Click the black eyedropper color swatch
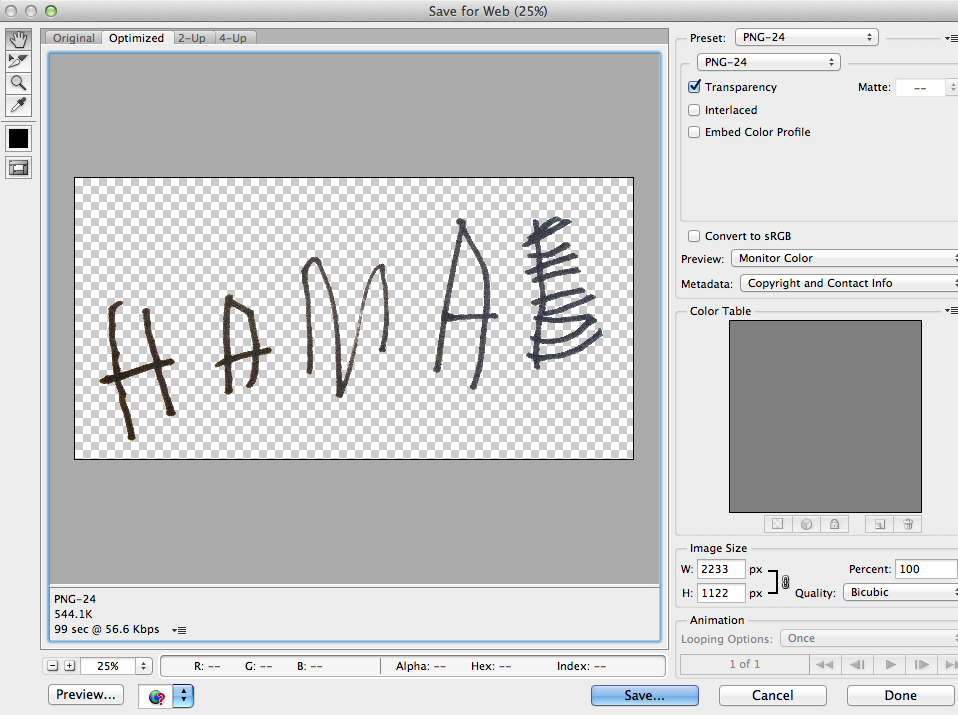The image size is (958, 715). 18,139
